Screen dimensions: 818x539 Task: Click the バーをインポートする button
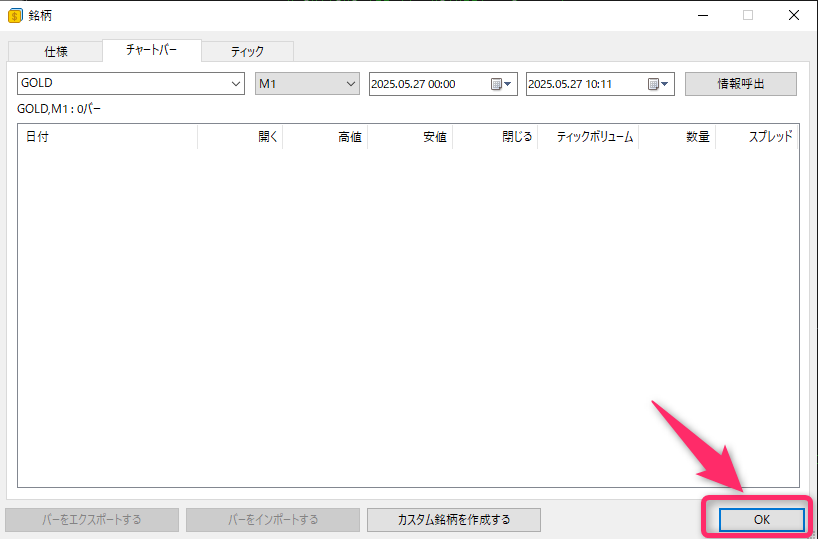tap(273, 520)
